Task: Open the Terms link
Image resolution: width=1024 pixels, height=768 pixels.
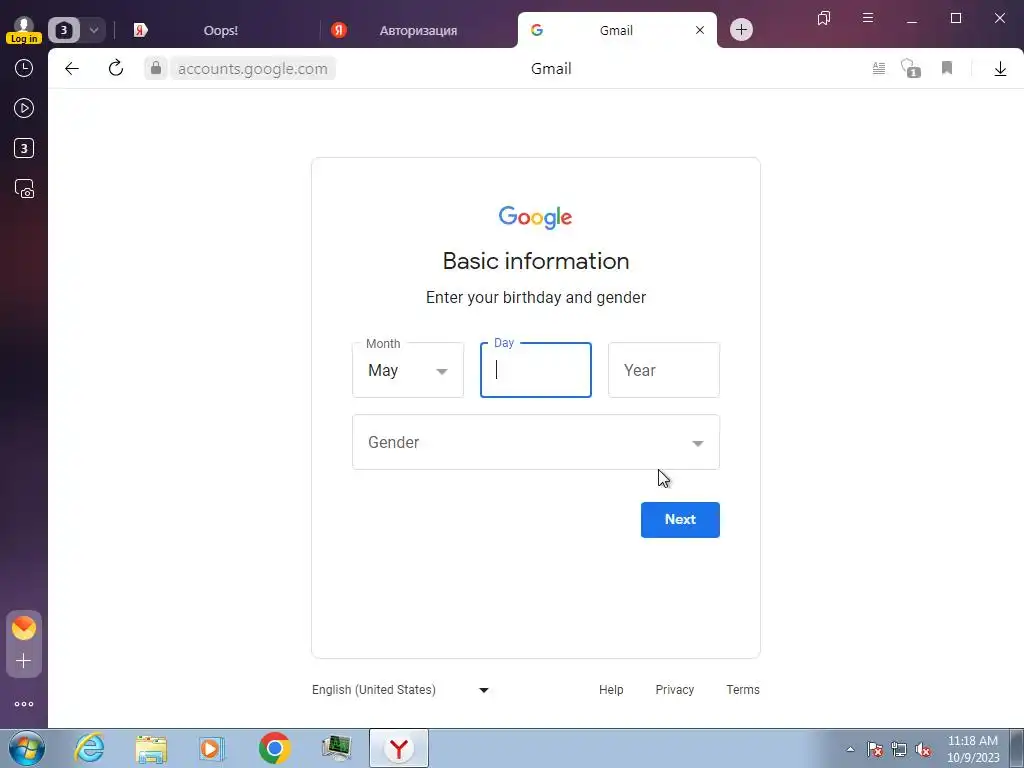Action: pos(743,690)
